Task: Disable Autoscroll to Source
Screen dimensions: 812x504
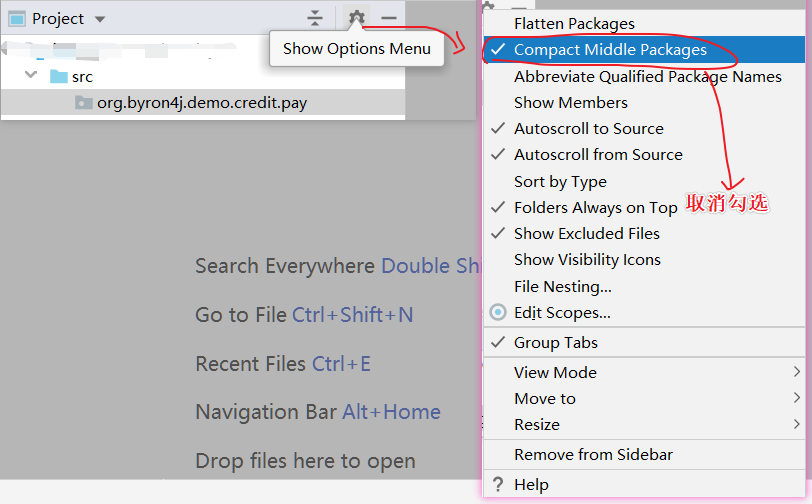Action: (x=644, y=128)
